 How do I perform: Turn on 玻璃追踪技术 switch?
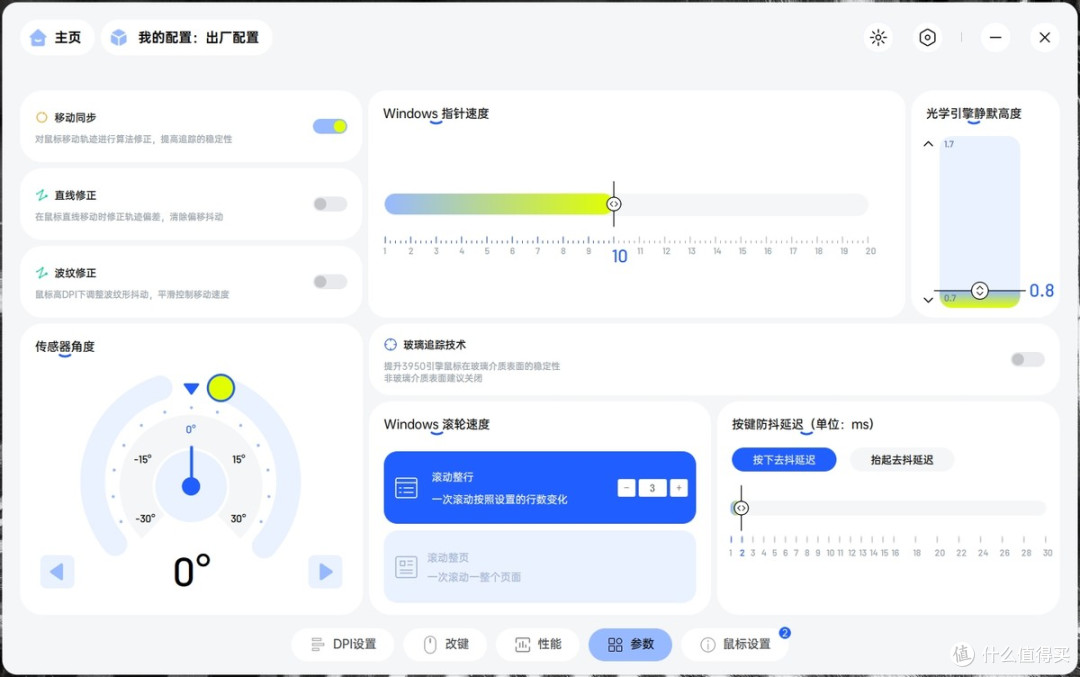click(x=1028, y=360)
